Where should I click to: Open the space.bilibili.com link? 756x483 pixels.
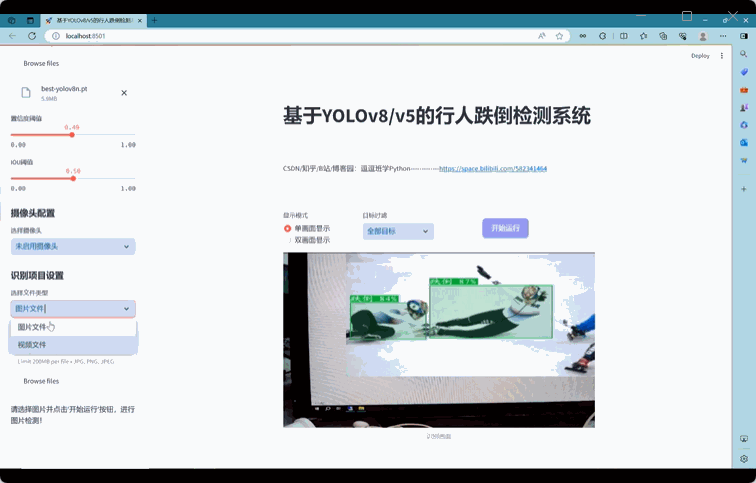pos(493,169)
